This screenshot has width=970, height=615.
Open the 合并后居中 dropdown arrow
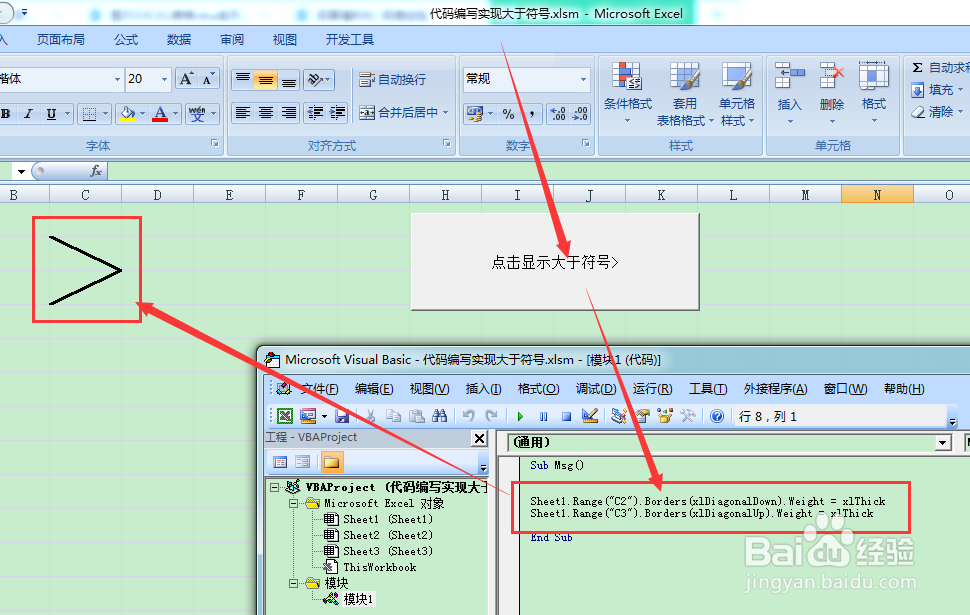pyautogui.click(x=445, y=113)
